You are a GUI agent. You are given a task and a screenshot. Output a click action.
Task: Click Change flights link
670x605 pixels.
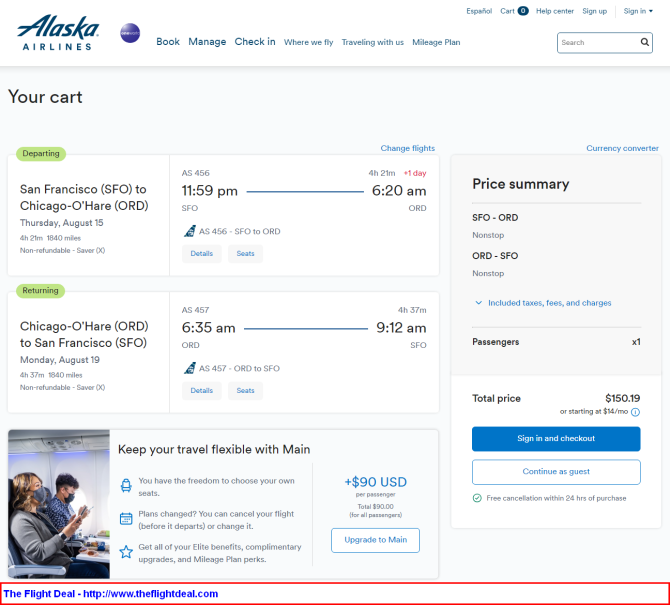(x=408, y=148)
